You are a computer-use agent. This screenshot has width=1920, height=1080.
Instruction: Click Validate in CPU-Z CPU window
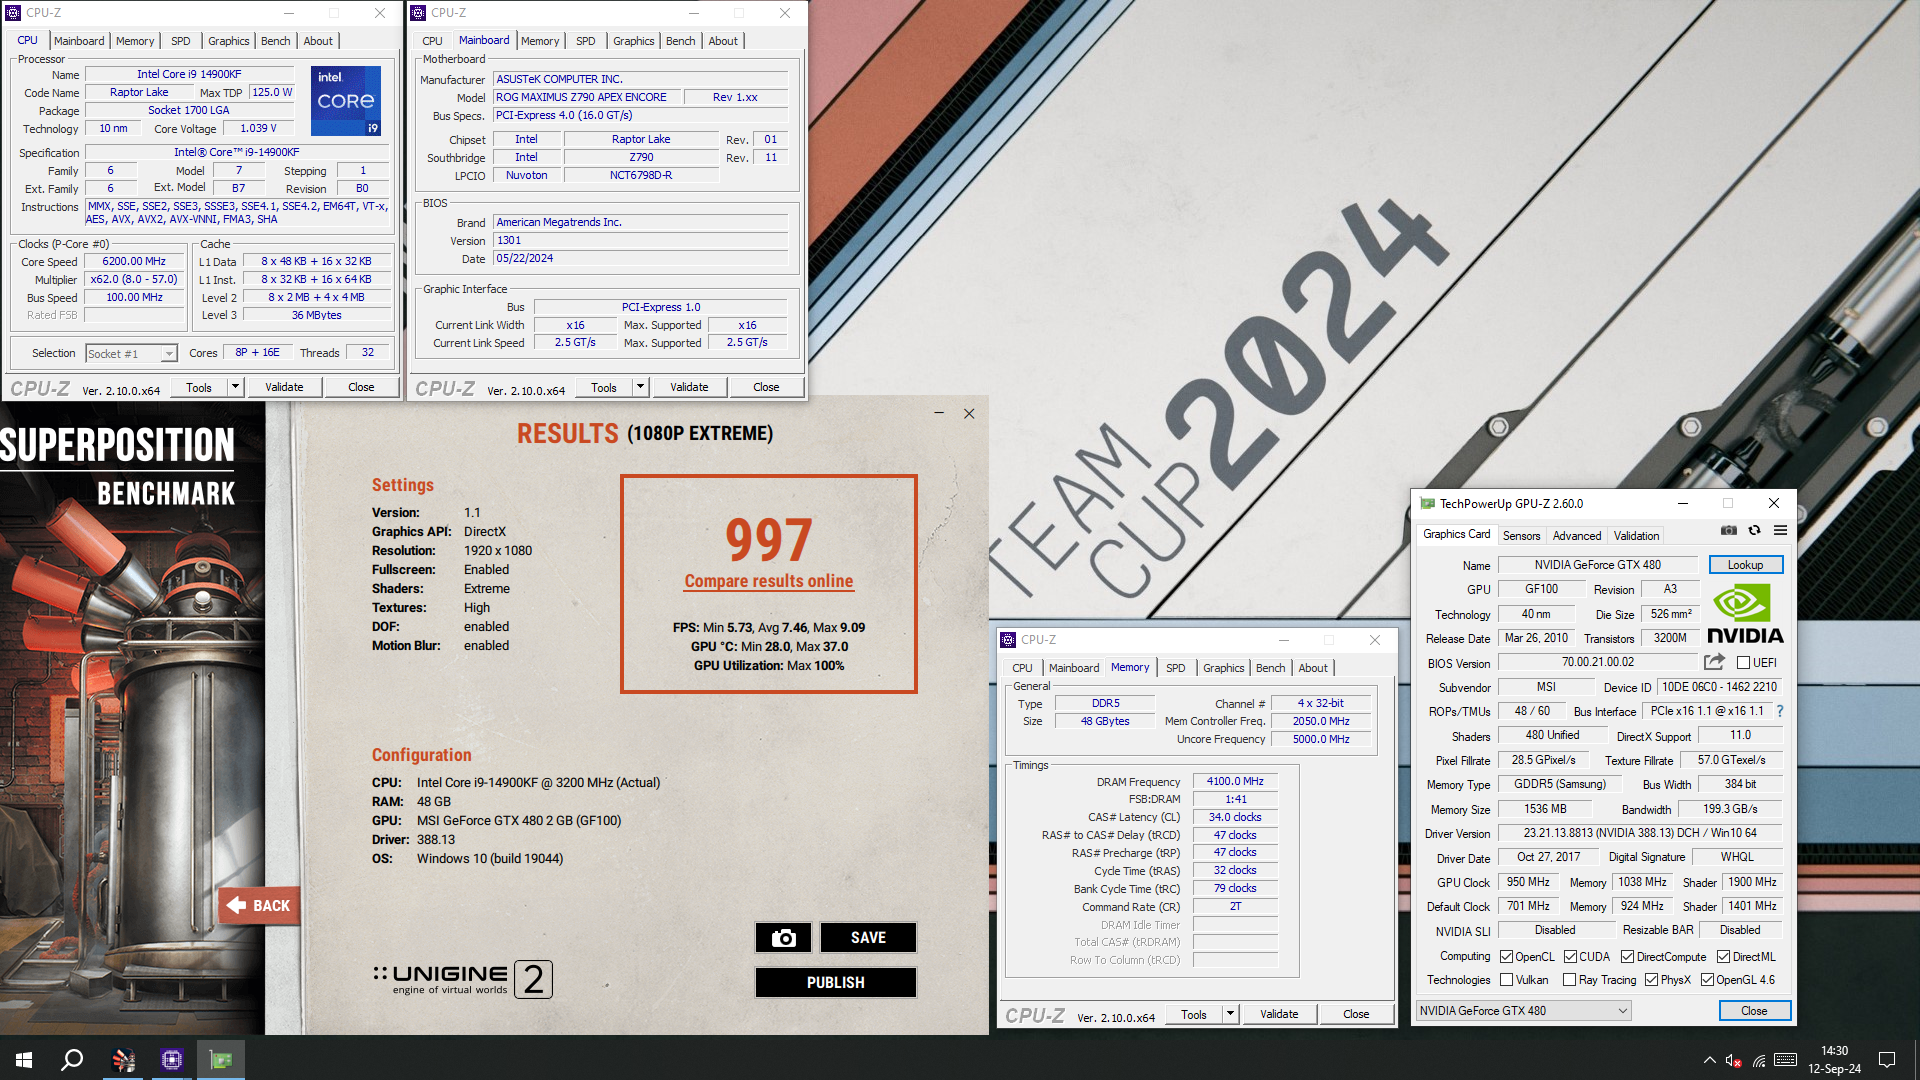click(284, 387)
